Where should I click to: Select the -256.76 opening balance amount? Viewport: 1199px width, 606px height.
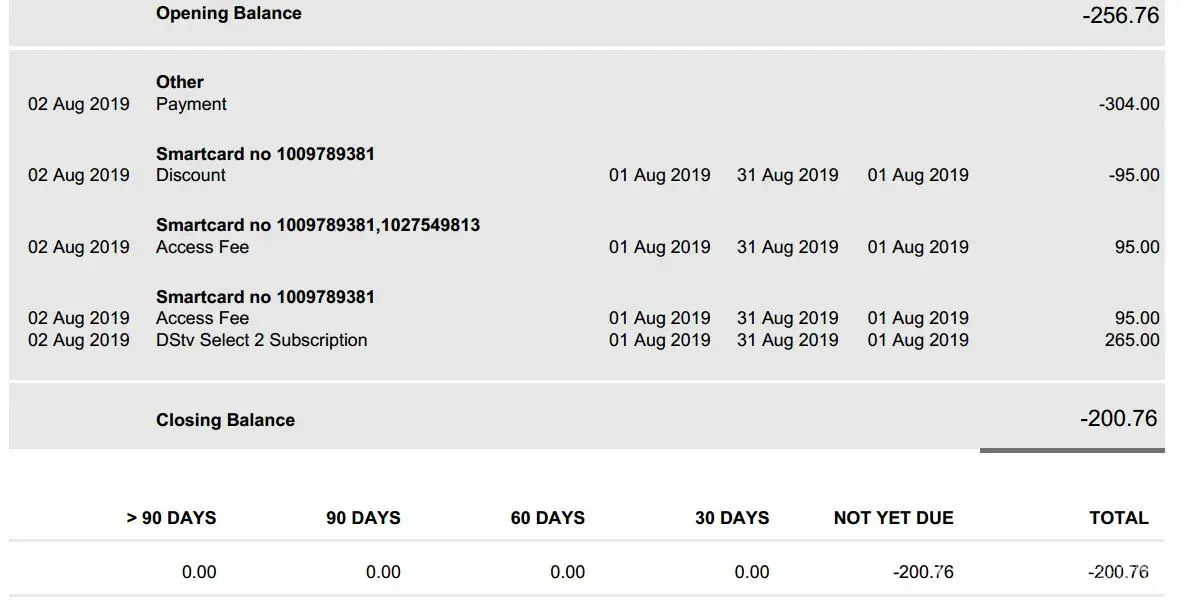point(1120,16)
